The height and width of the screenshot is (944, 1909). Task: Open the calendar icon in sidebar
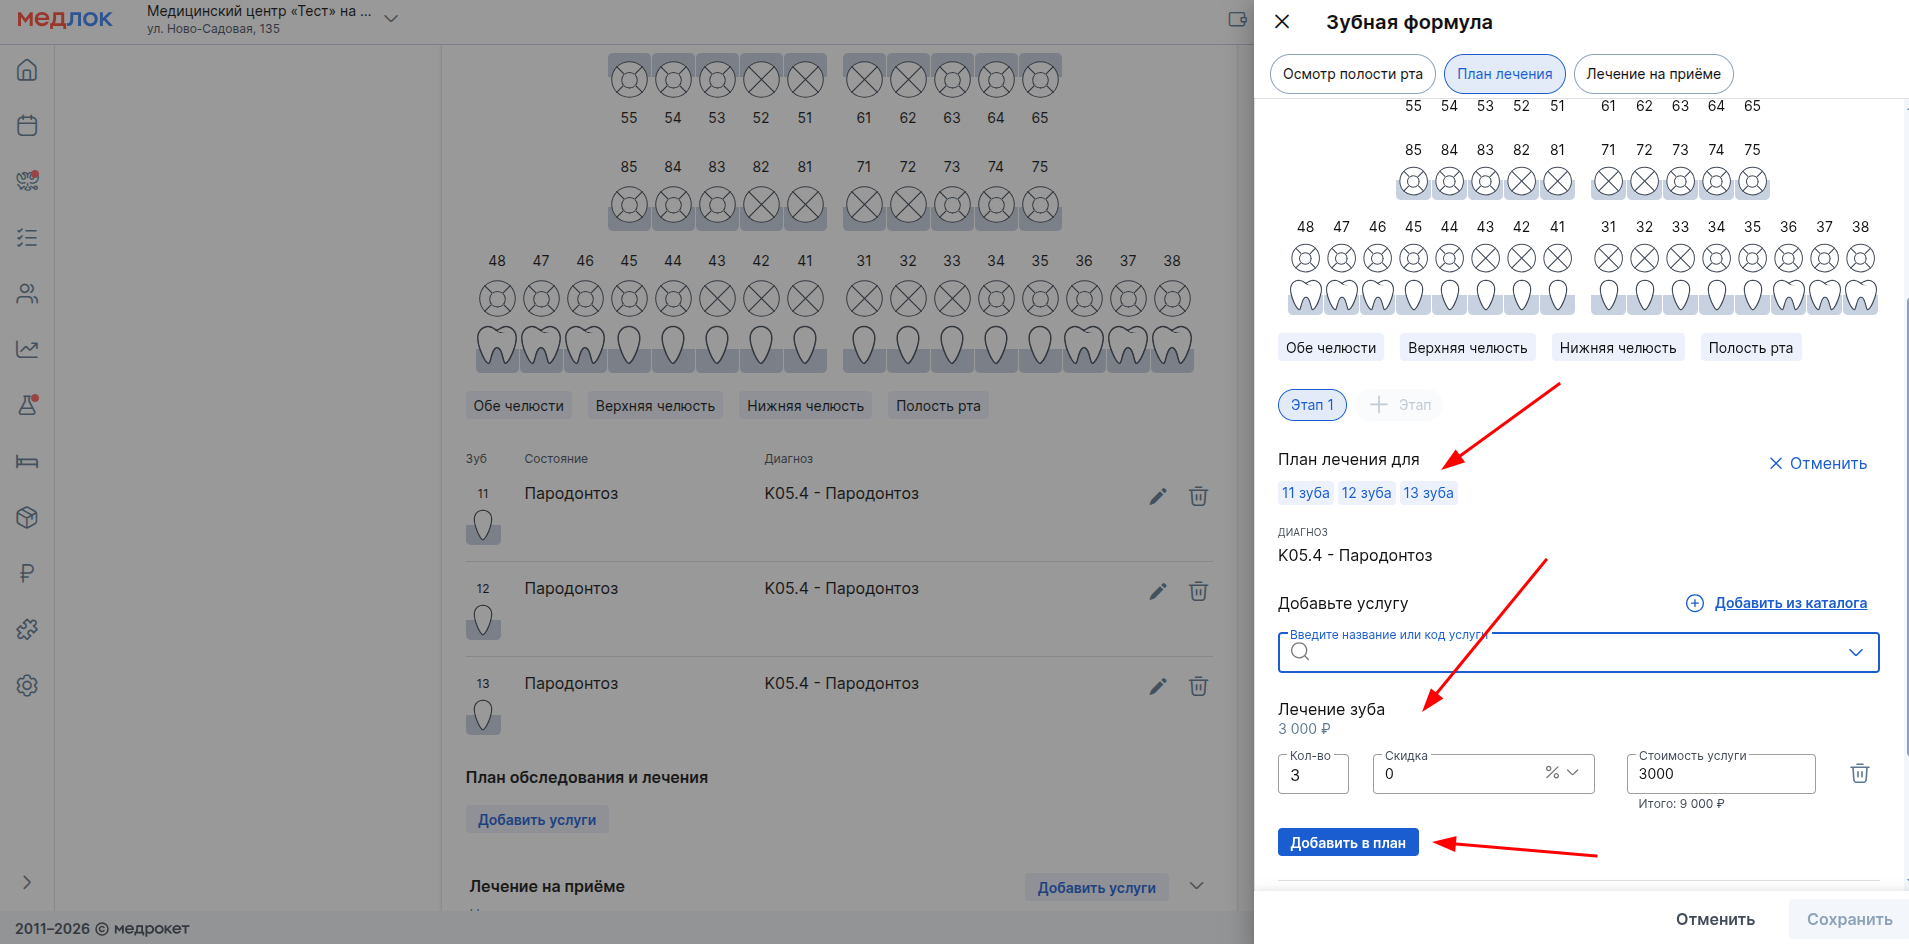(x=27, y=126)
